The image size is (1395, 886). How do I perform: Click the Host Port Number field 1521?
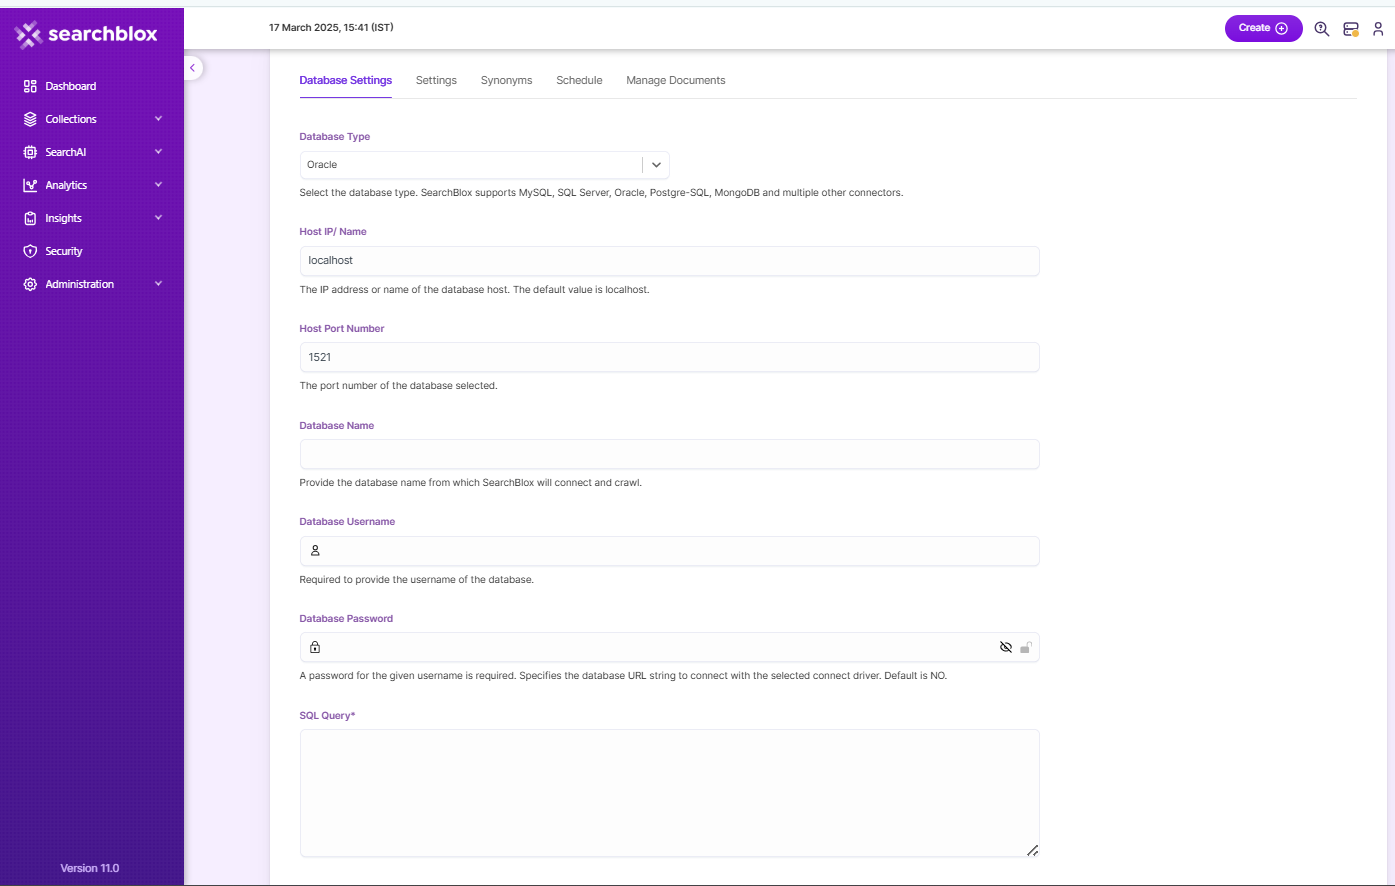(670, 357)
